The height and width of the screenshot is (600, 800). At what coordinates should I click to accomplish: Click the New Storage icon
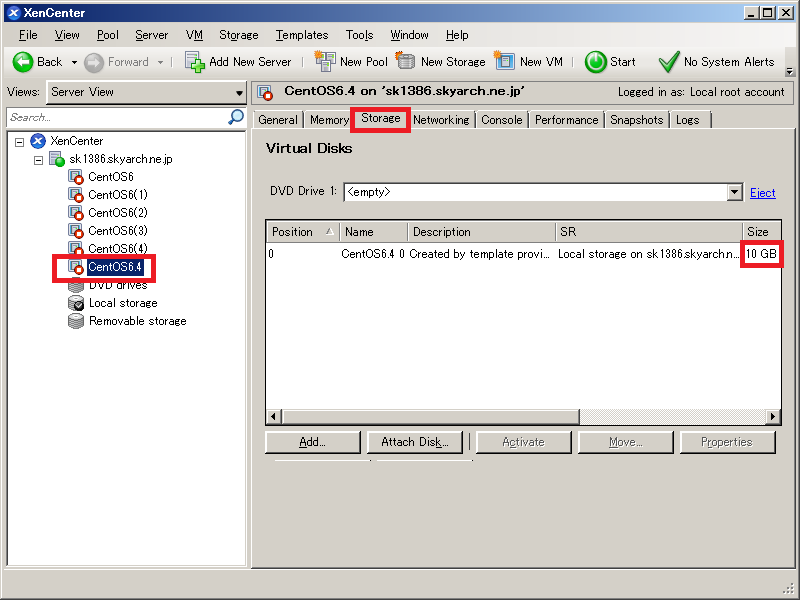tap(405, 61)
